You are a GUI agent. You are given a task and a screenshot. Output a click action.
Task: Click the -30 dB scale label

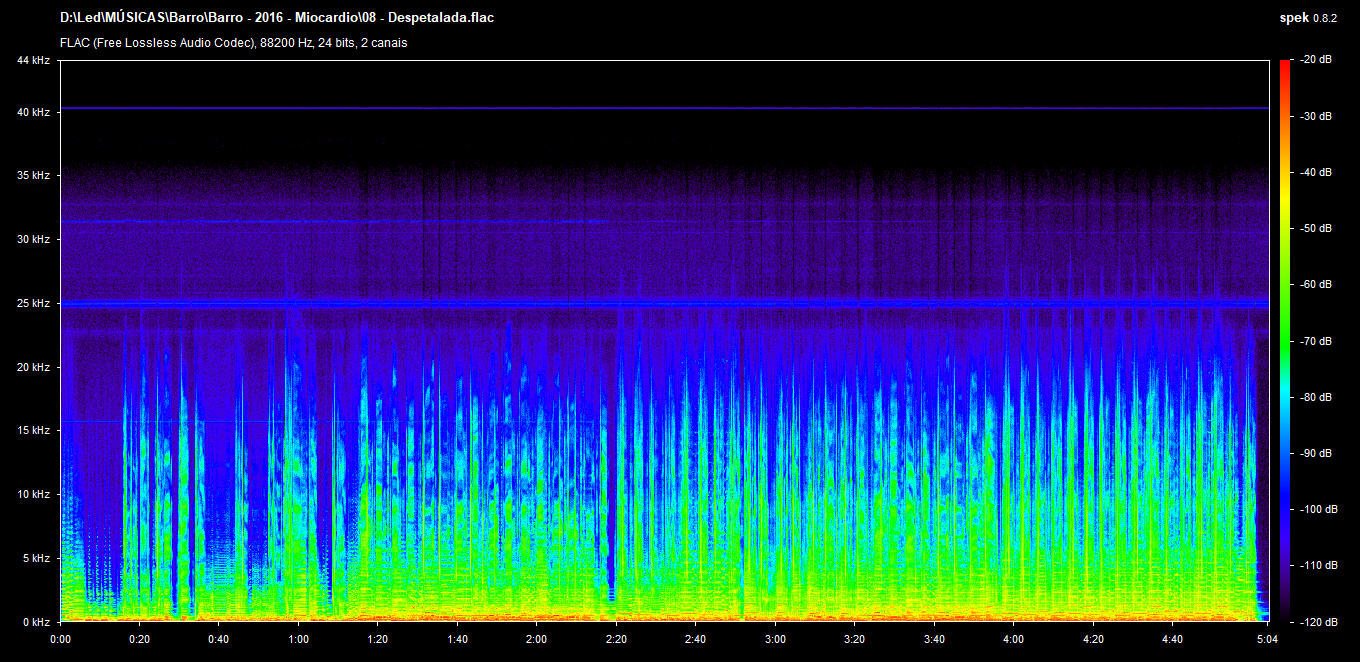[x=1314, y=116]
